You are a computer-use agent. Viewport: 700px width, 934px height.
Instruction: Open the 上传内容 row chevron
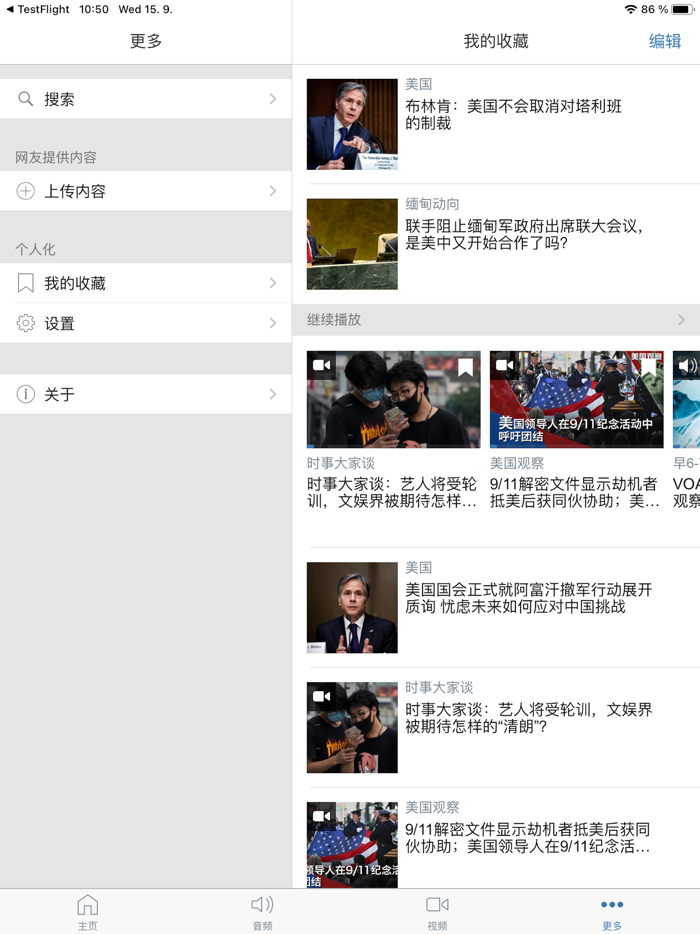(273, 191)
